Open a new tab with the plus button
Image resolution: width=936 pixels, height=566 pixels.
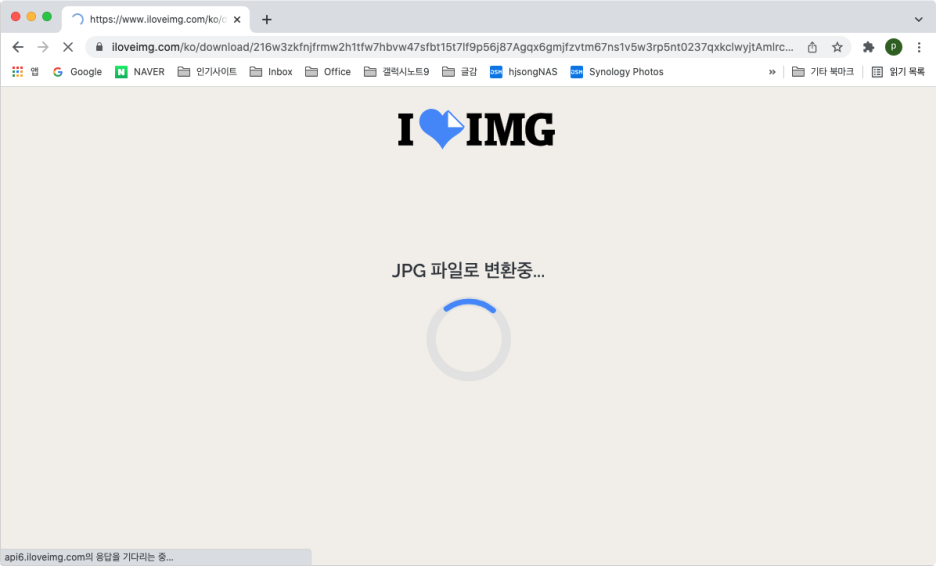point(267,20)
